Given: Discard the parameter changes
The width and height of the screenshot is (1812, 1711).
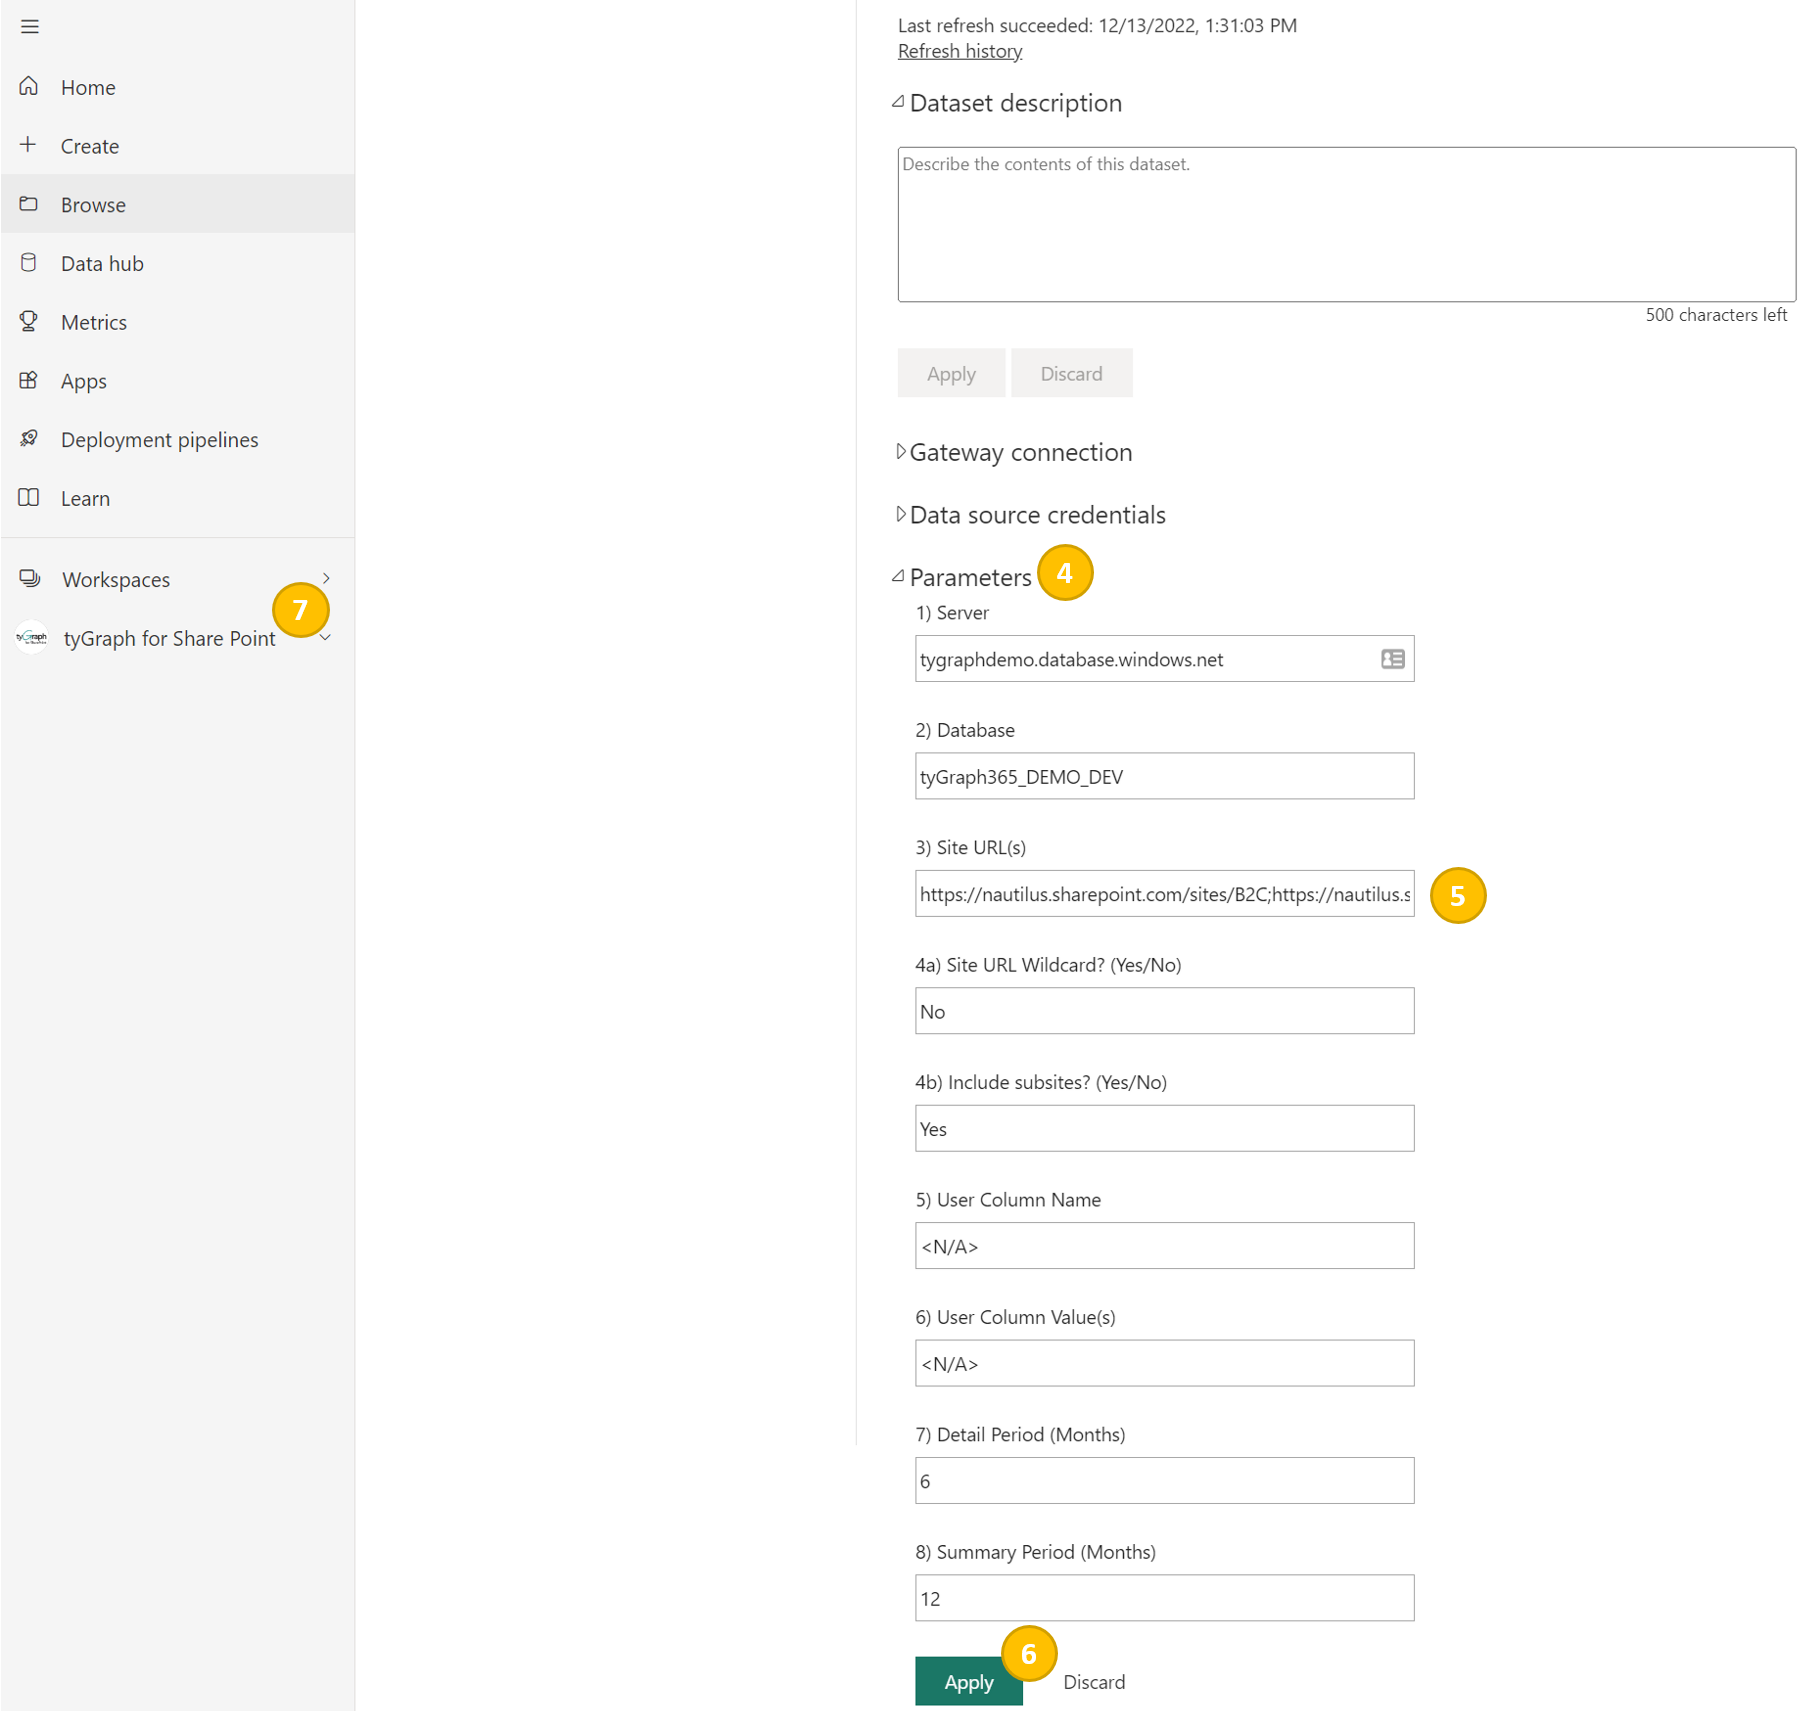Looking at the screenshot, I should click(x=1093, y=1682).
